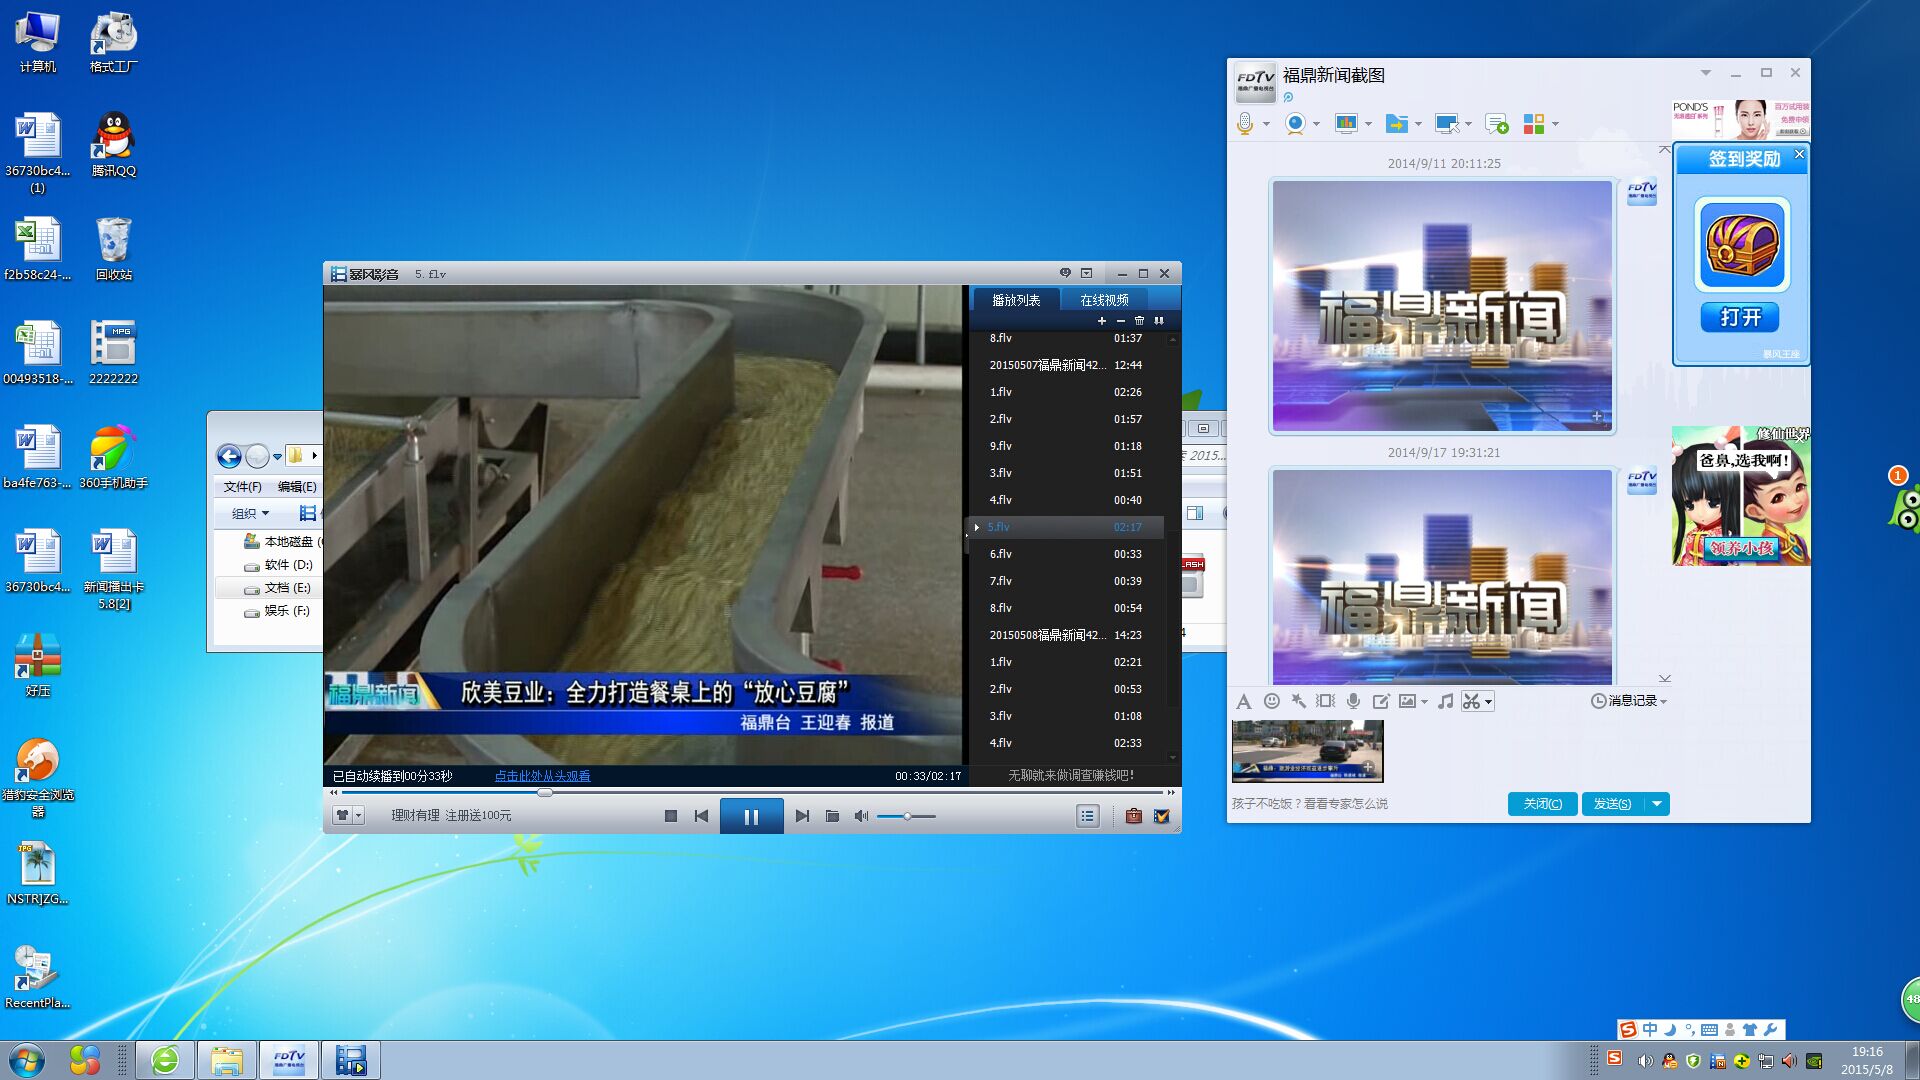The width and height of the screenshot is (1920, 1080).
Task: Click the rewind arrows beside seek bar
Action: pos(334,792)
